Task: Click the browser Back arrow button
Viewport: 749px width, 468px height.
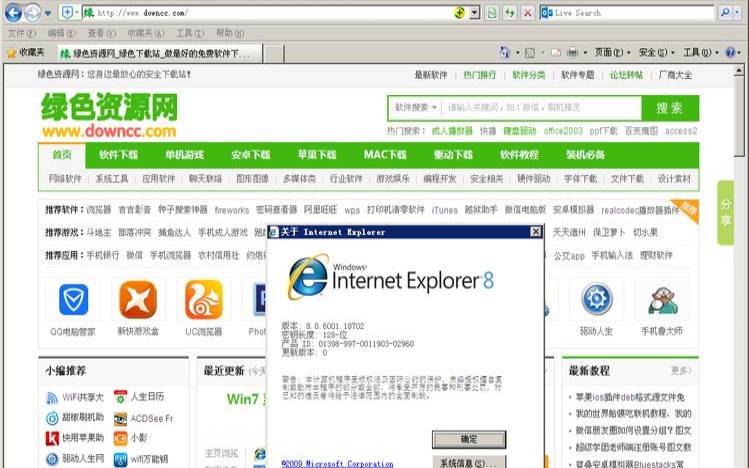Action: tap(13, 12)
